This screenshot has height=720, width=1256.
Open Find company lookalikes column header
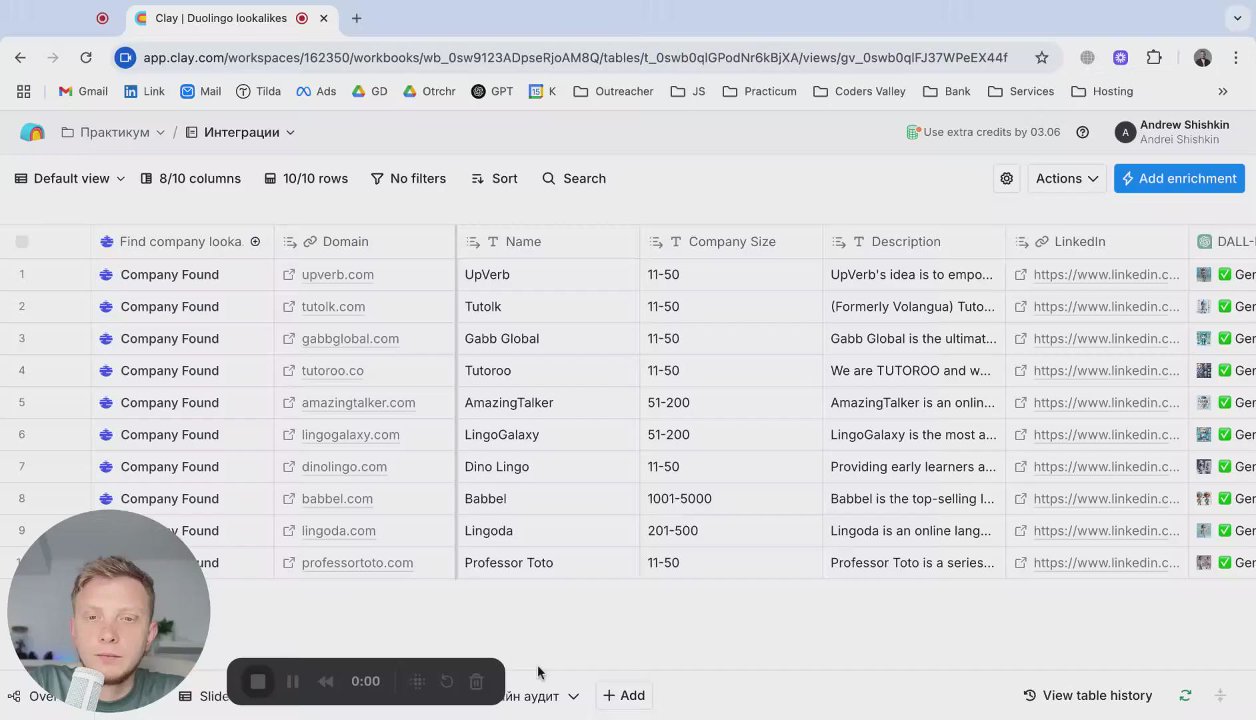coord(181,241)
